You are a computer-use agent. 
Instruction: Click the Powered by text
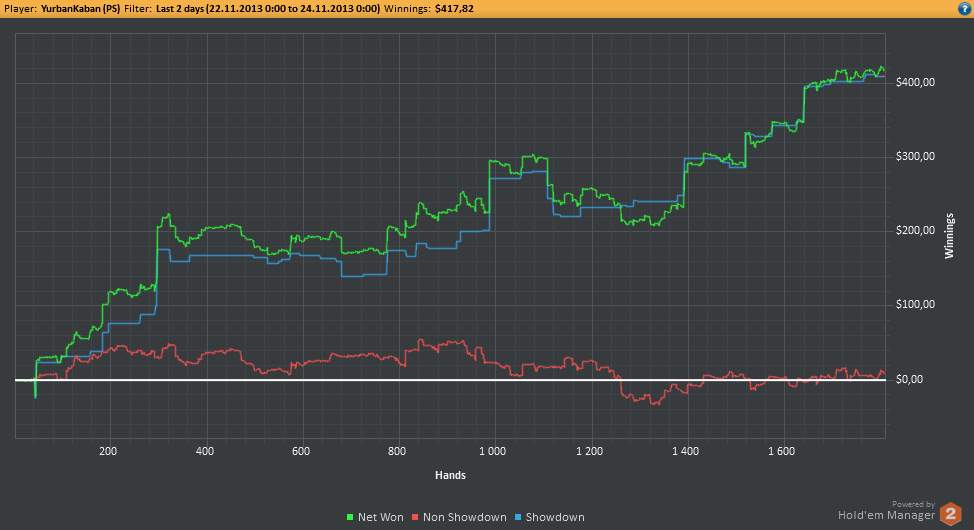[913, 504]
